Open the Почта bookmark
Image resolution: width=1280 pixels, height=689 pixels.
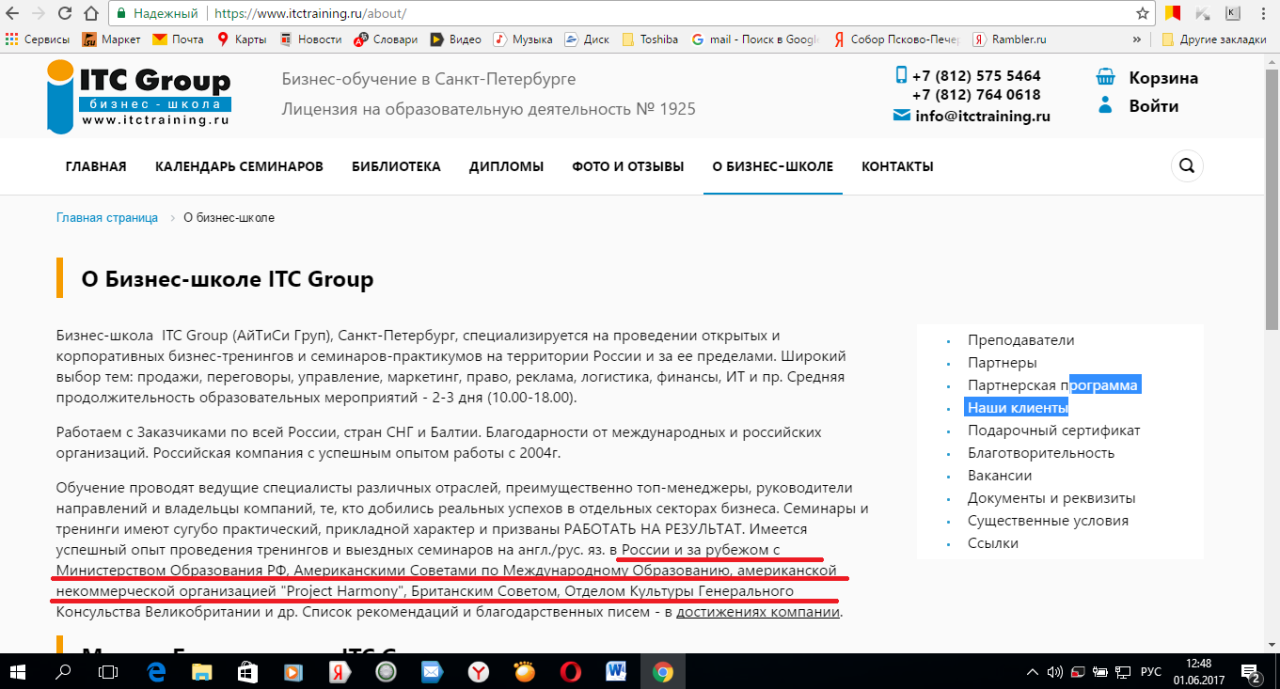coord(178,40)
